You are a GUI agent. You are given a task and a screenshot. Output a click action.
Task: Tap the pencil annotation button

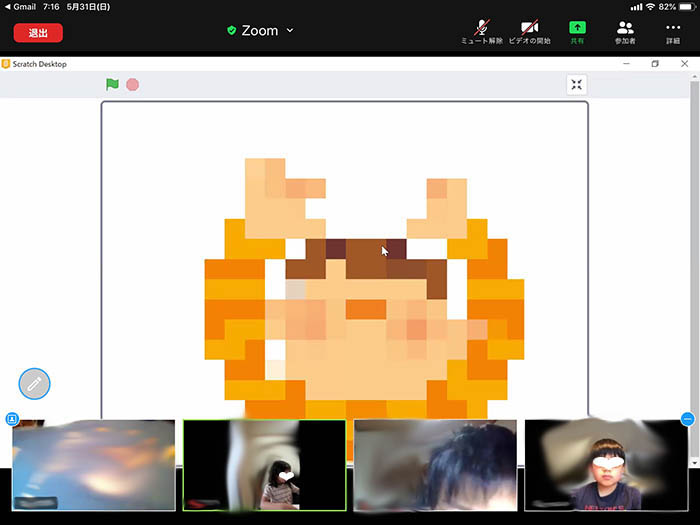(34, 384)
